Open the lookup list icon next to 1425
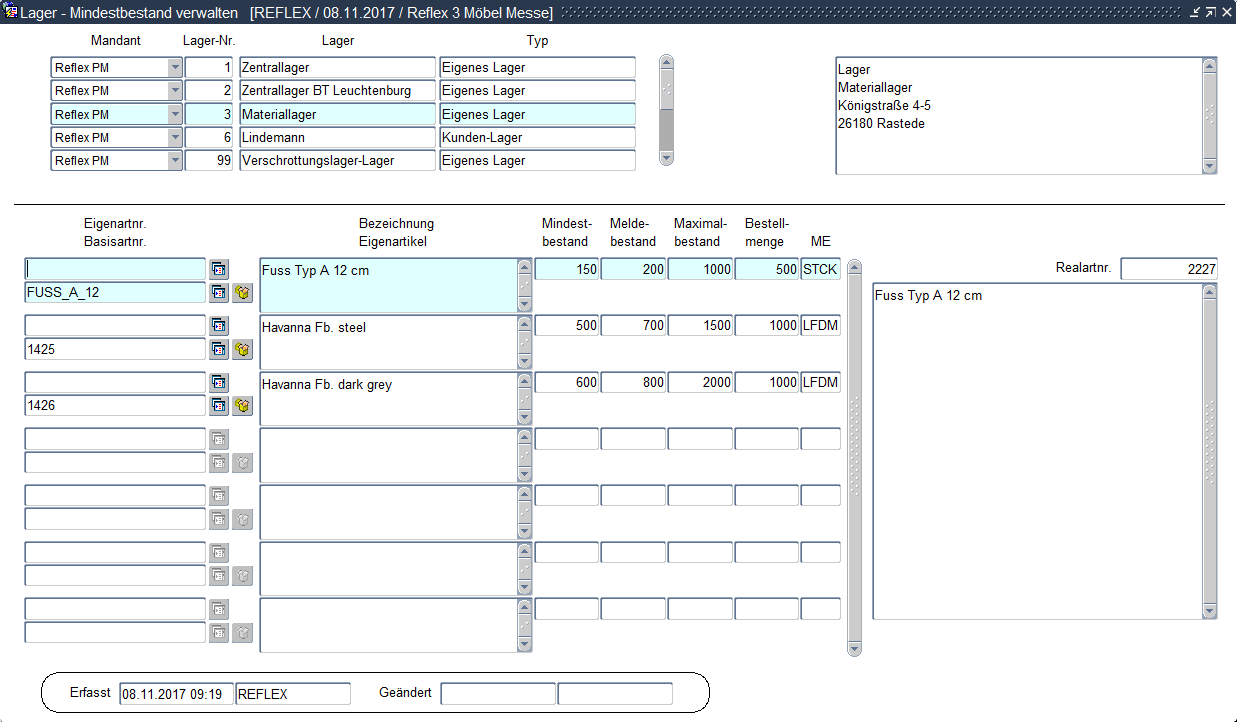The width and height of the screenshot is (1237, 722). coord(219,349)
